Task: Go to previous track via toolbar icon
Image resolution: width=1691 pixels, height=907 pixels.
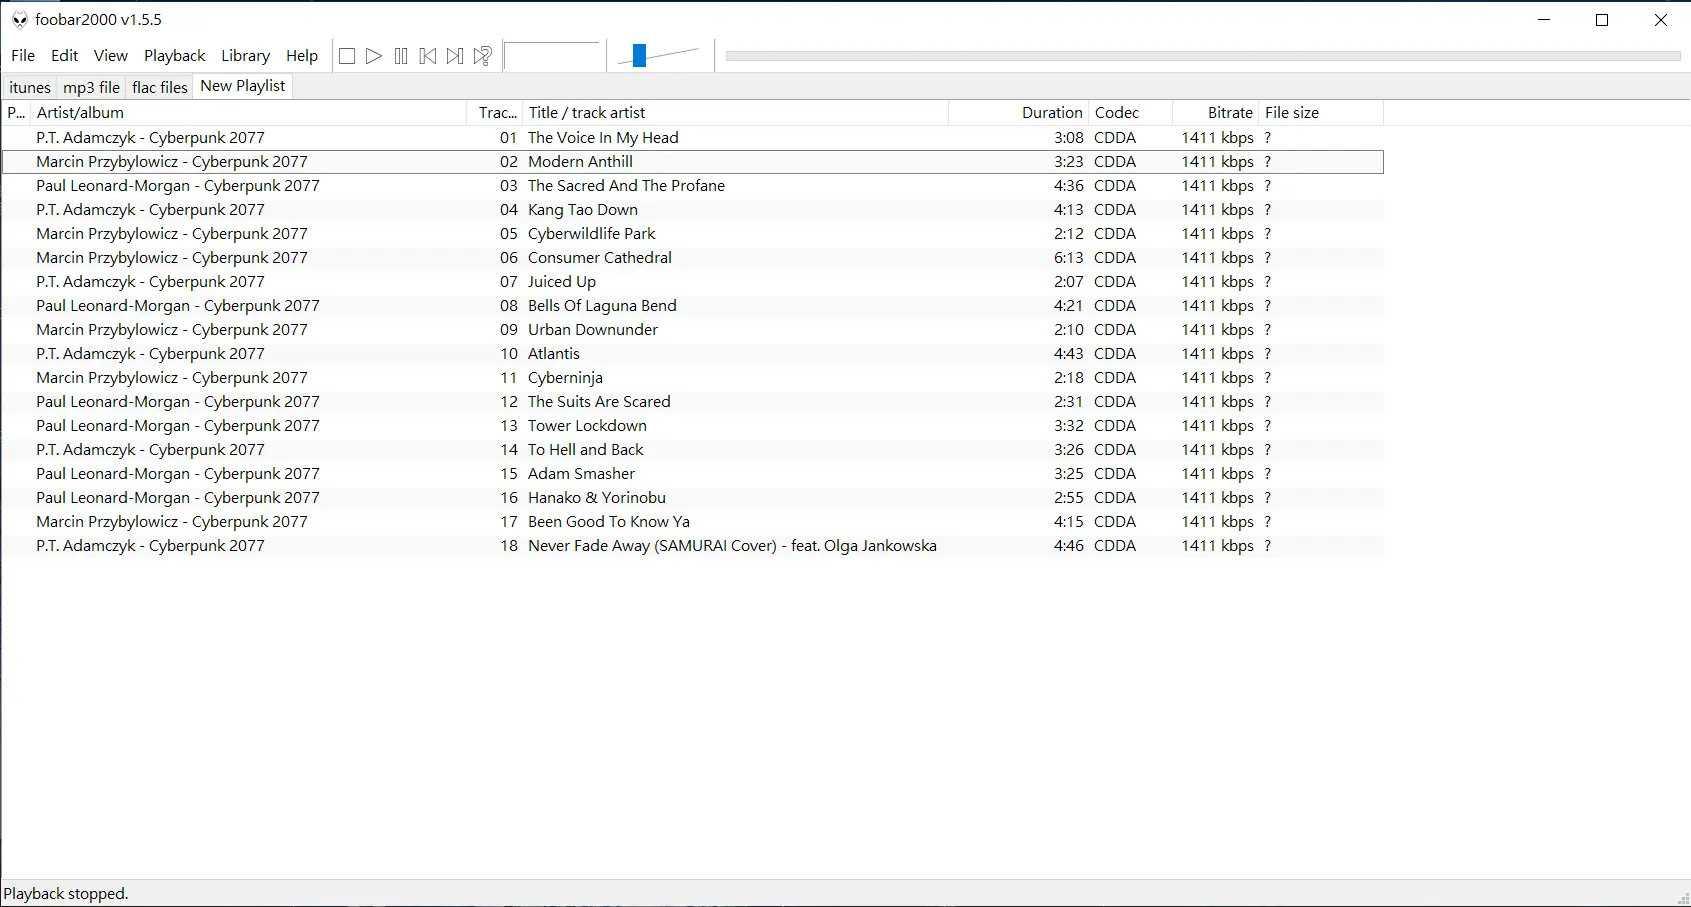Action: coord(428,56)
